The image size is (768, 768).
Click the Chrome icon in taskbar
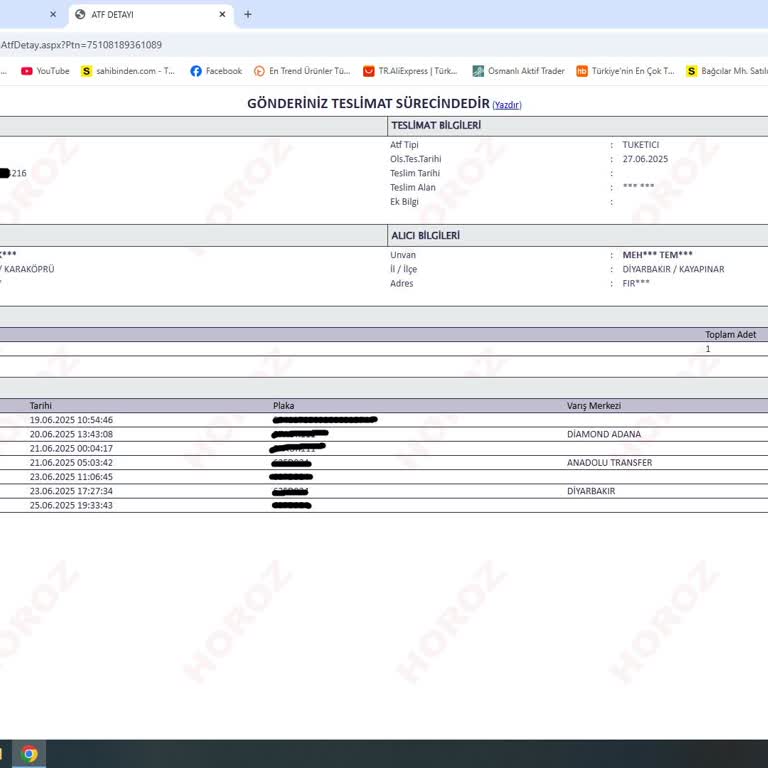[29, 754]
